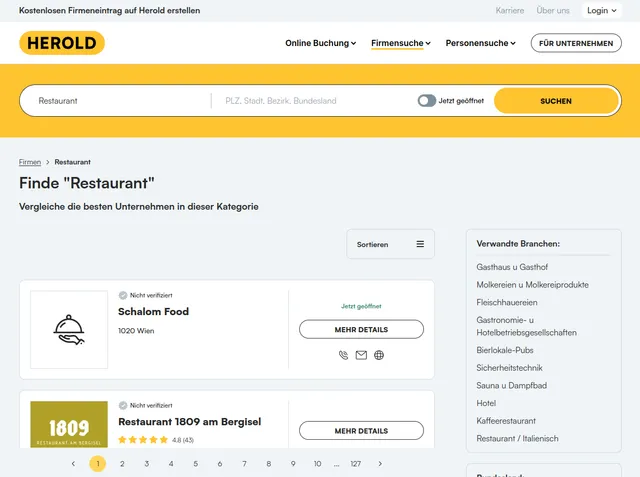
Task: Open Sauna u Dampfbad category
Action: point(511,385)
